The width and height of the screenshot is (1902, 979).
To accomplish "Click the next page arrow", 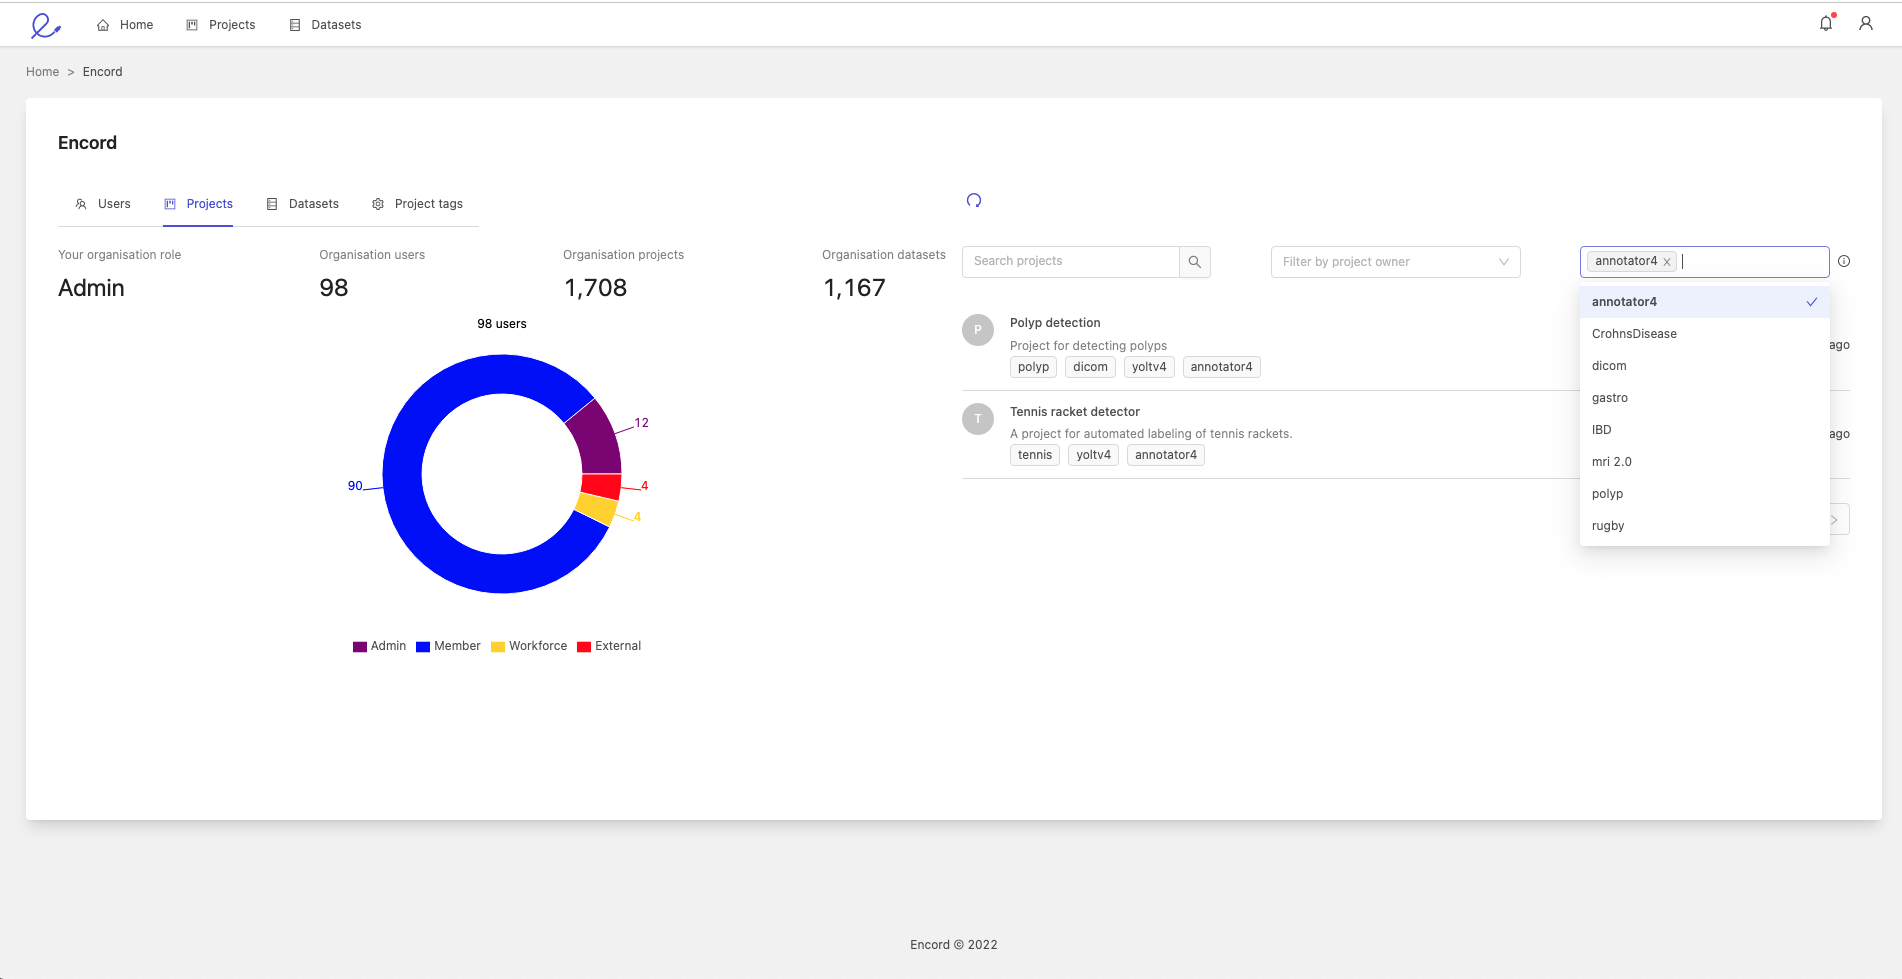I will [1837, 520].
